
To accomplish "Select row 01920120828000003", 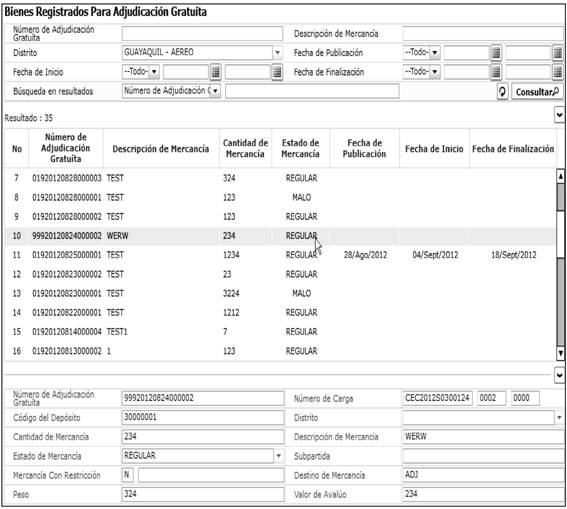I will pos(280,178).
